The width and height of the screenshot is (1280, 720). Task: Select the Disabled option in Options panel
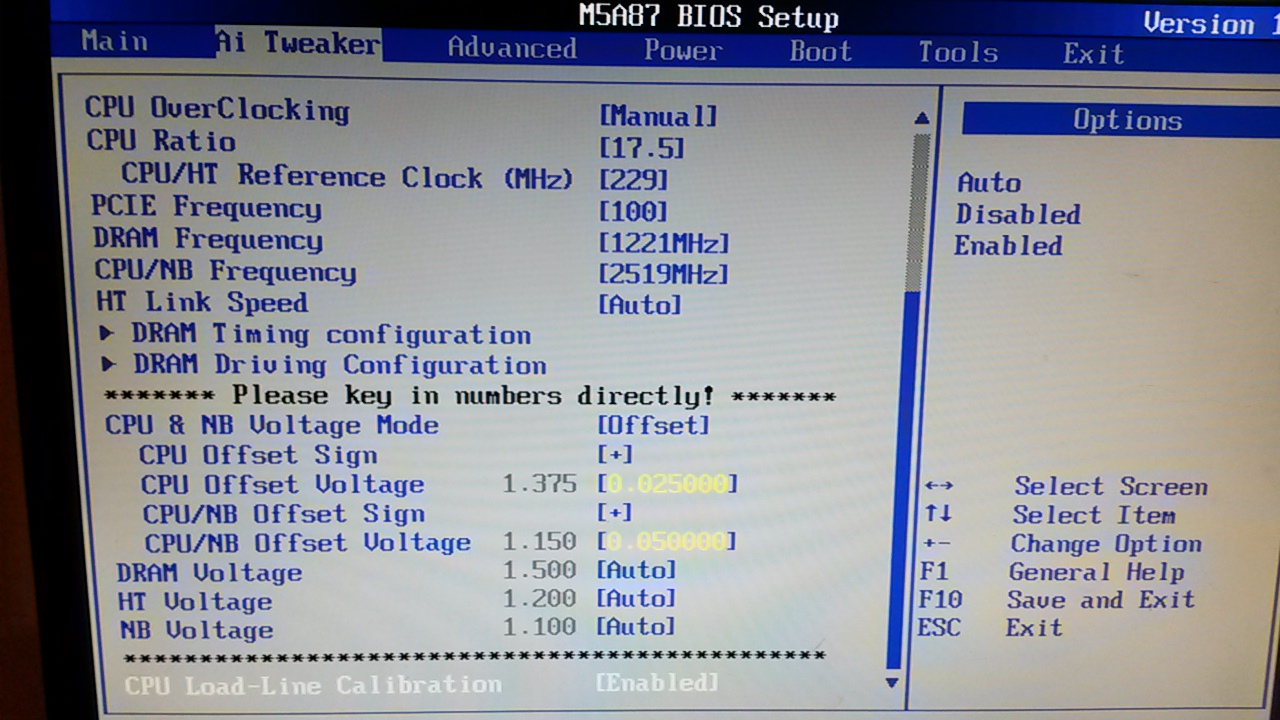(1018, 214)
